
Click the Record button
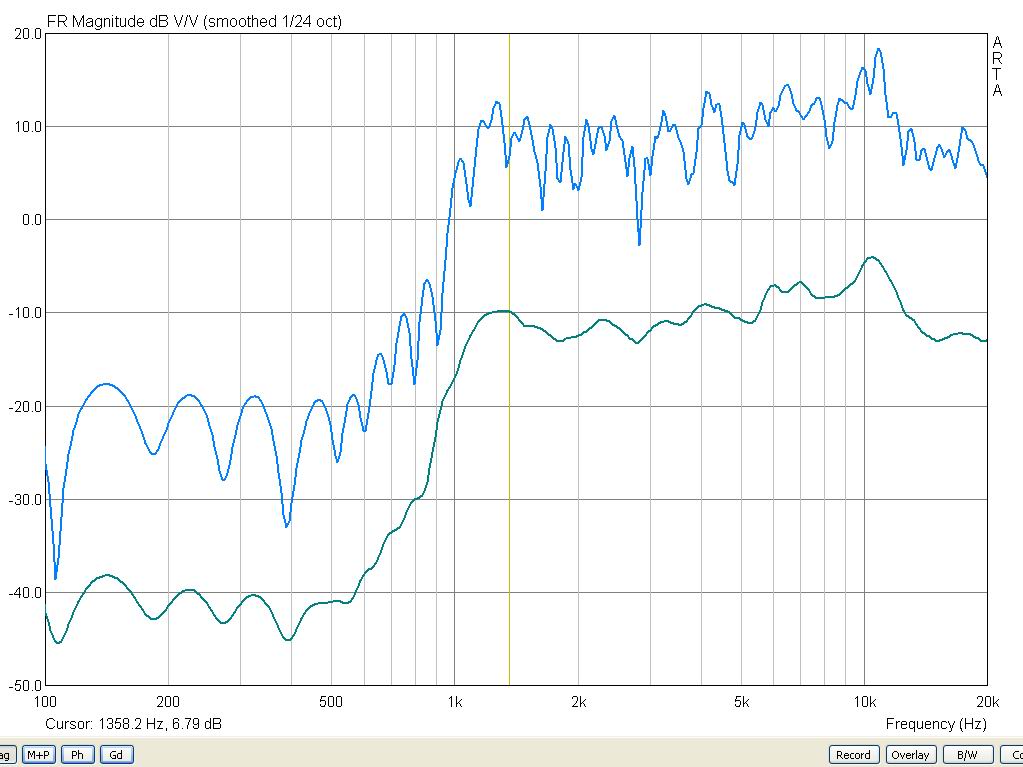(853, 755)
